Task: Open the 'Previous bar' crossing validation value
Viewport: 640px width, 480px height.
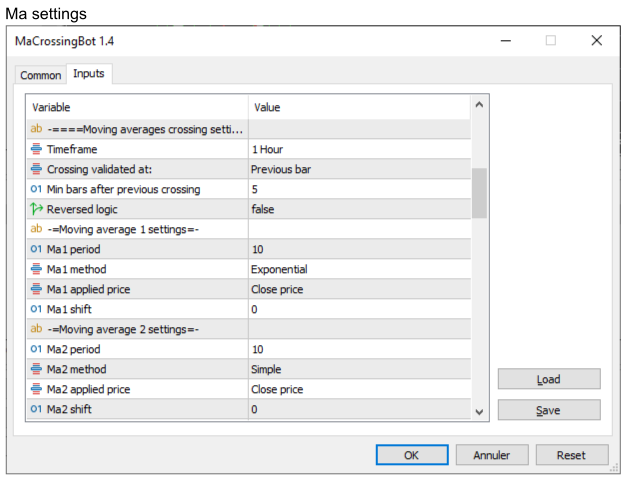Action: pyautogui.click(x=359, y=169)
